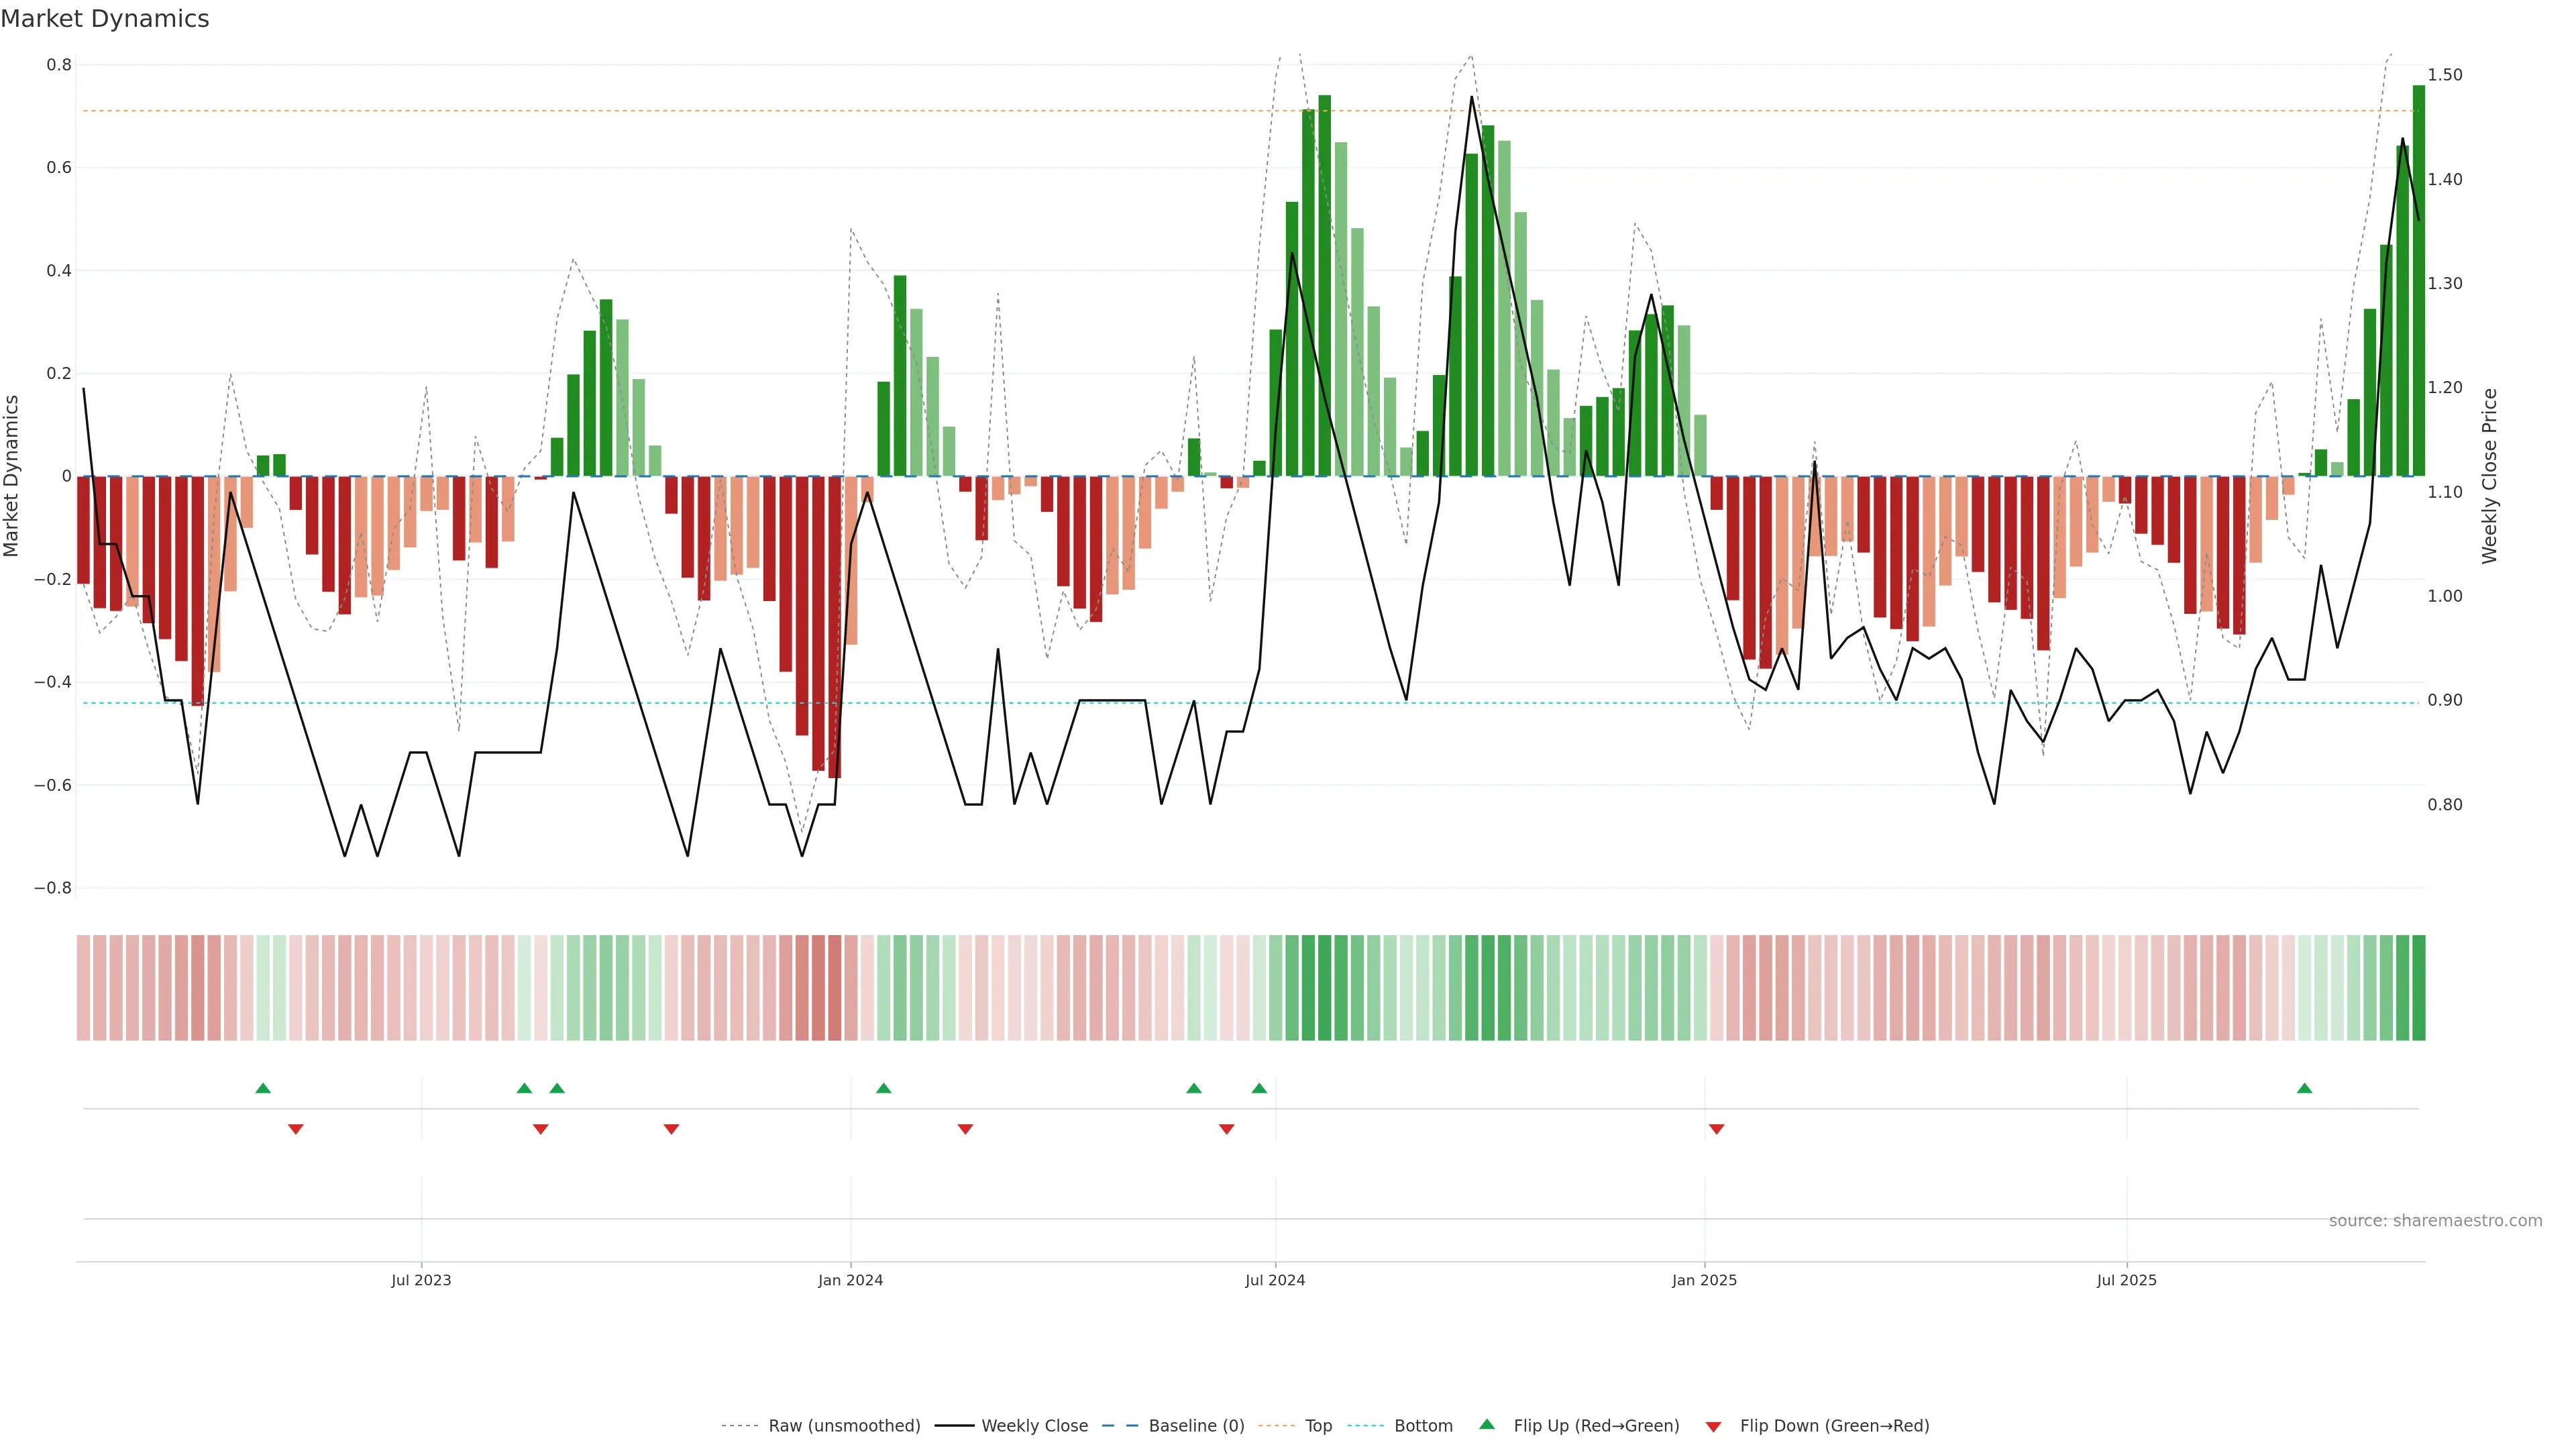Click the Market Dynamics chart title

click(x=105, y=19)
